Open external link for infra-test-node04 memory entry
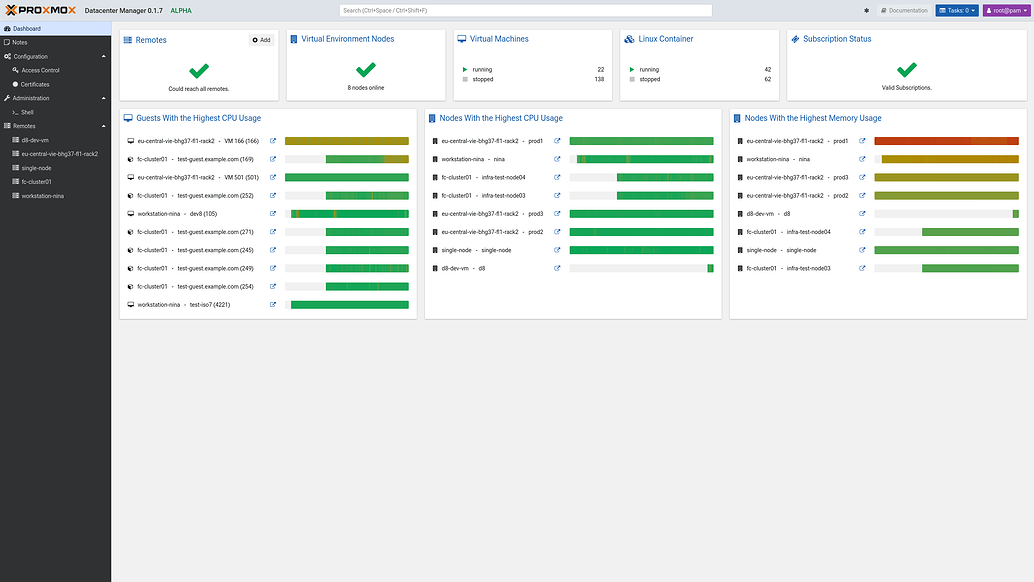This screenshot has width=1034, height=582. [862, 232]
